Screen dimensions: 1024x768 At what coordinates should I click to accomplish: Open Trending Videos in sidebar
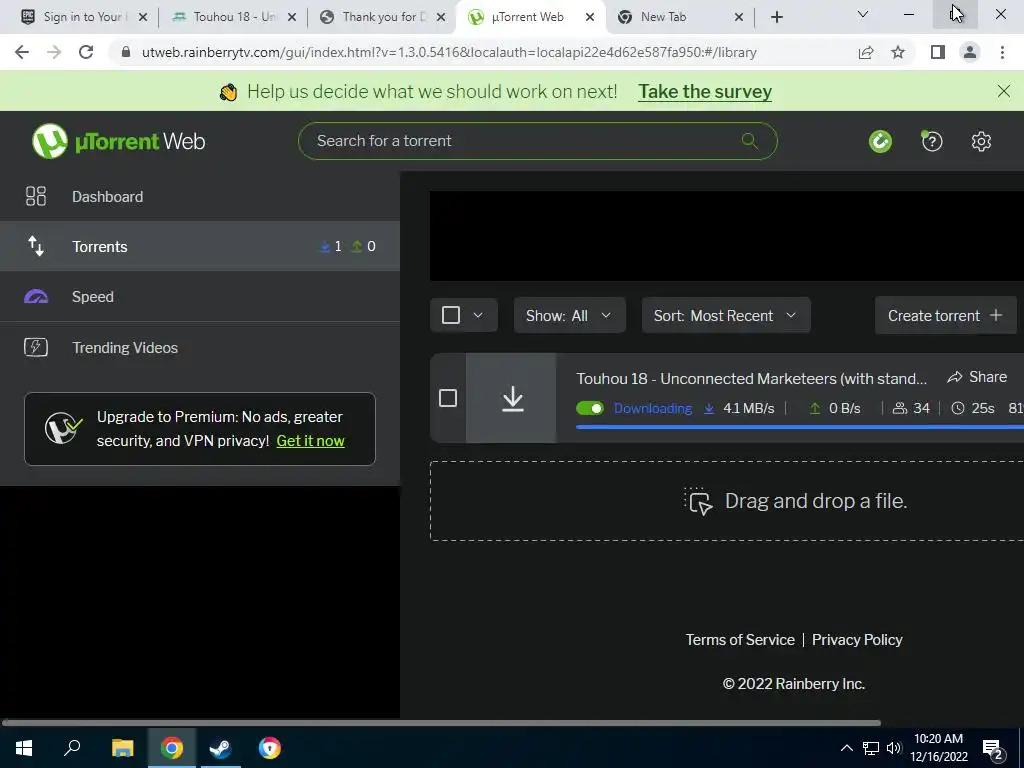tap(200, 347)
